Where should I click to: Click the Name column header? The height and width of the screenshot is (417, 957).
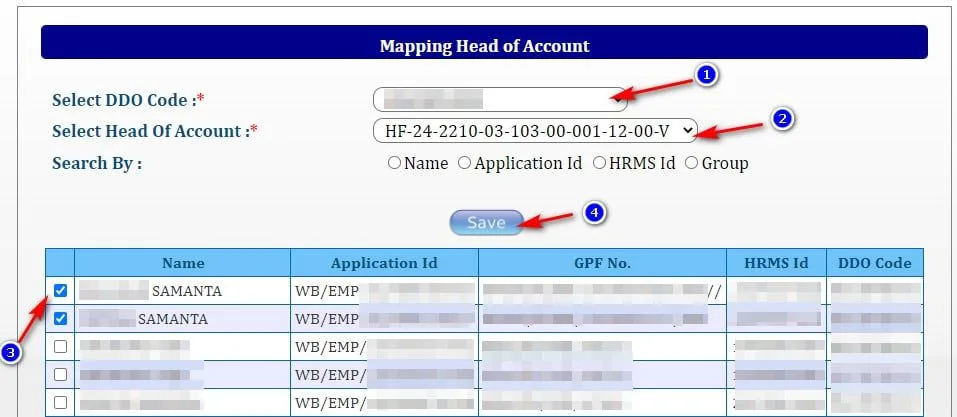182,263
